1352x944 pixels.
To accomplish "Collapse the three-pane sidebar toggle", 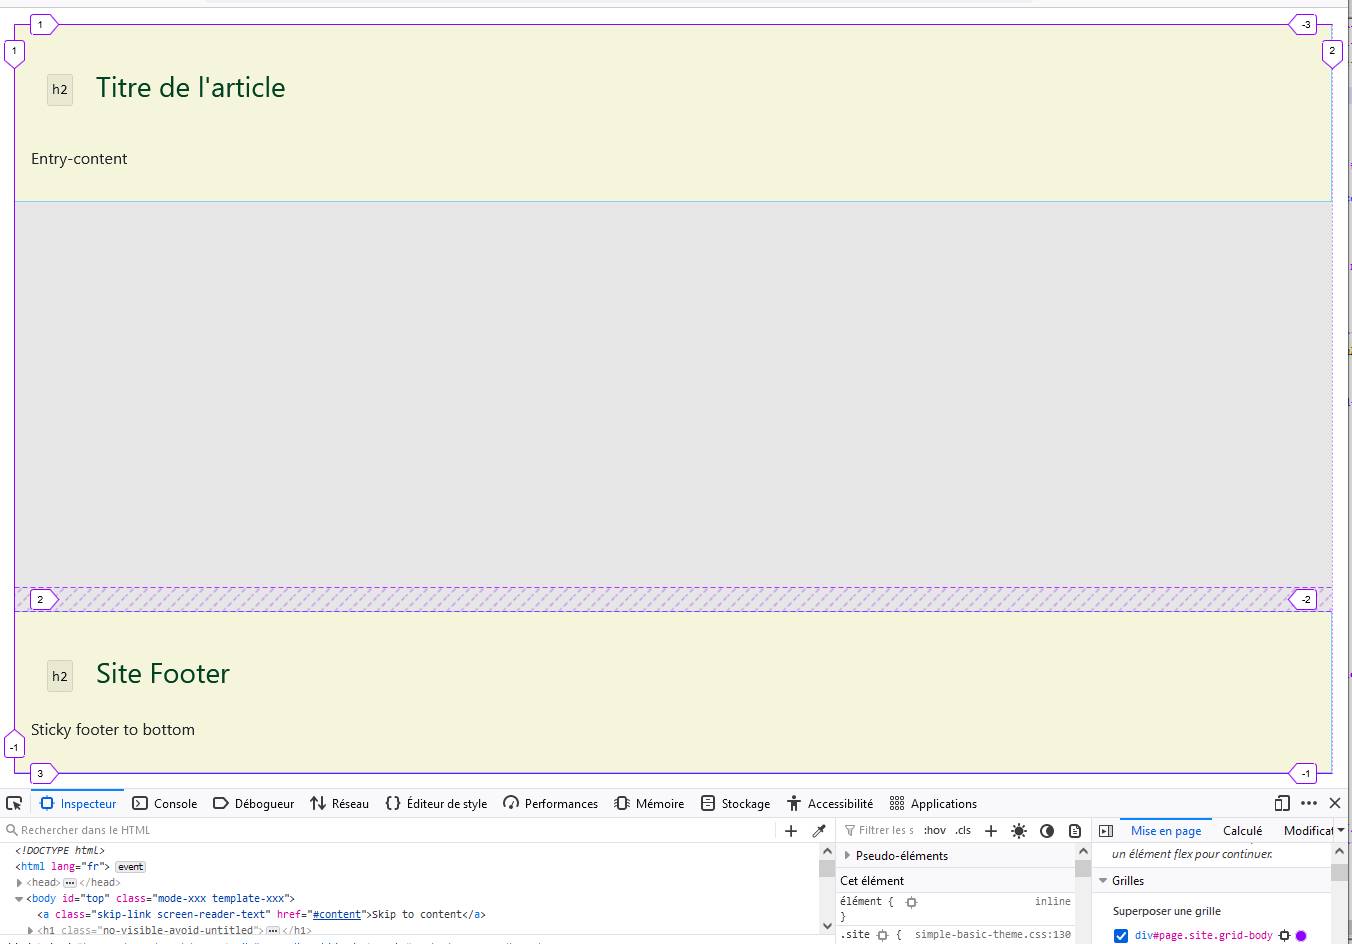I will click(x=1106, y=830).
